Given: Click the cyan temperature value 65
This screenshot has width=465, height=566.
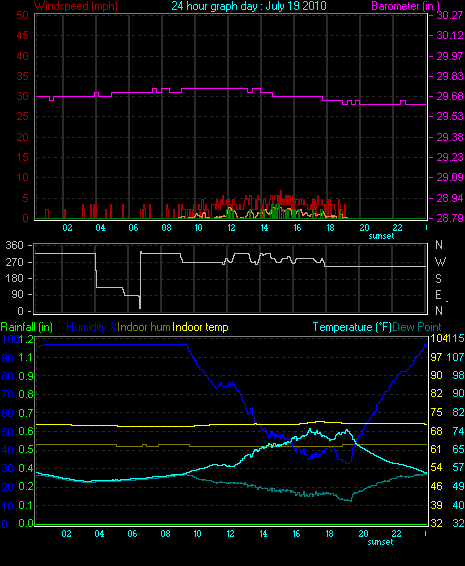Looking at the screenshot, I should 459,449.
